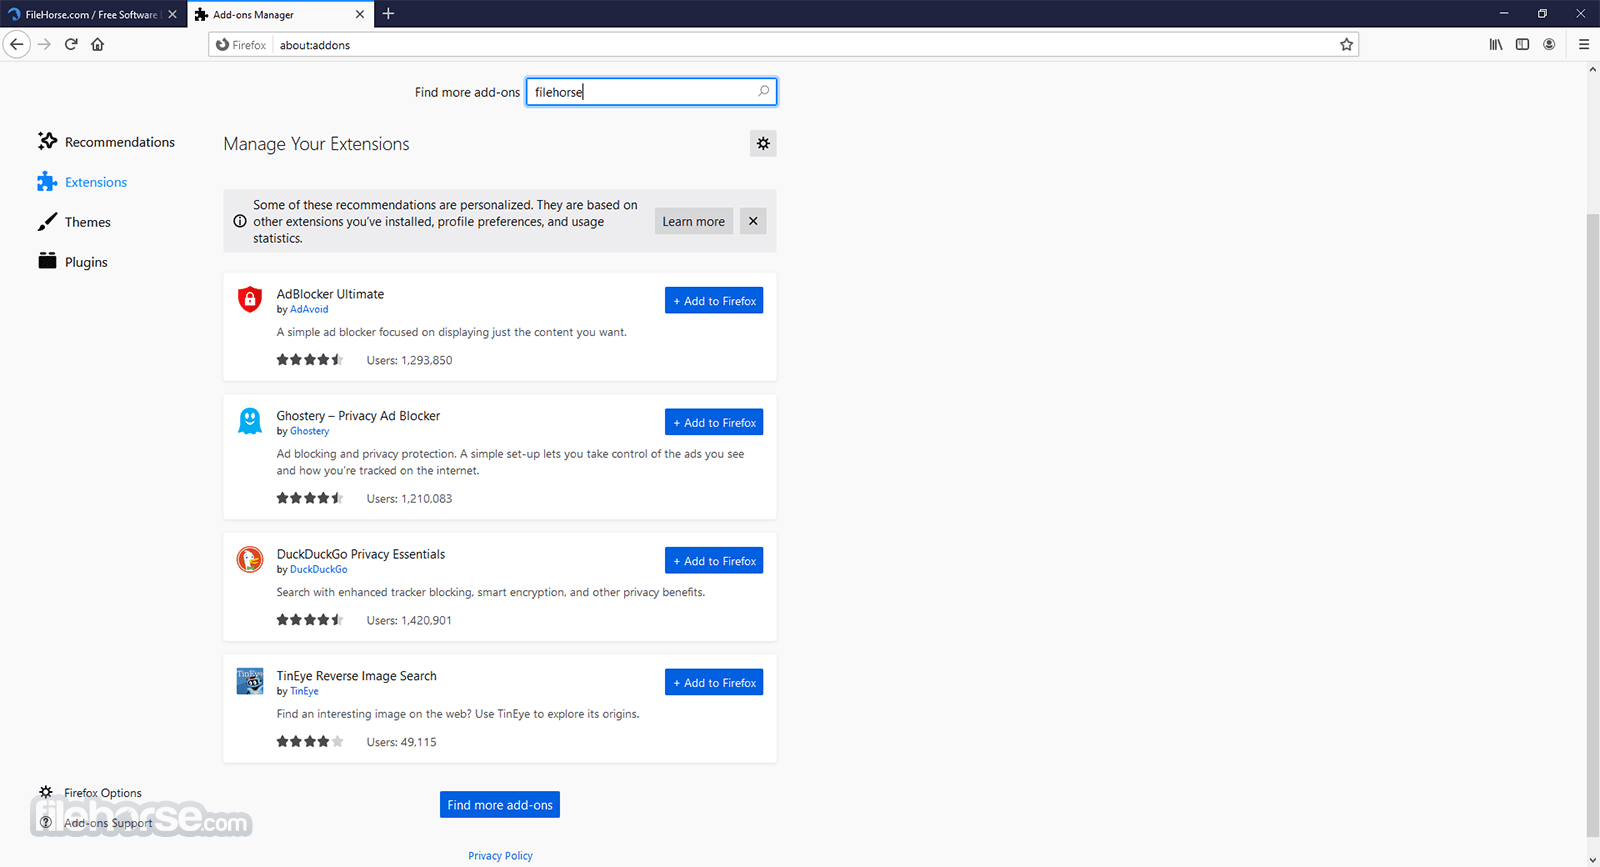1600x867 pixels.
Task: Click the DuckDuckGo extension icon
Action: [x=250, y=559]
